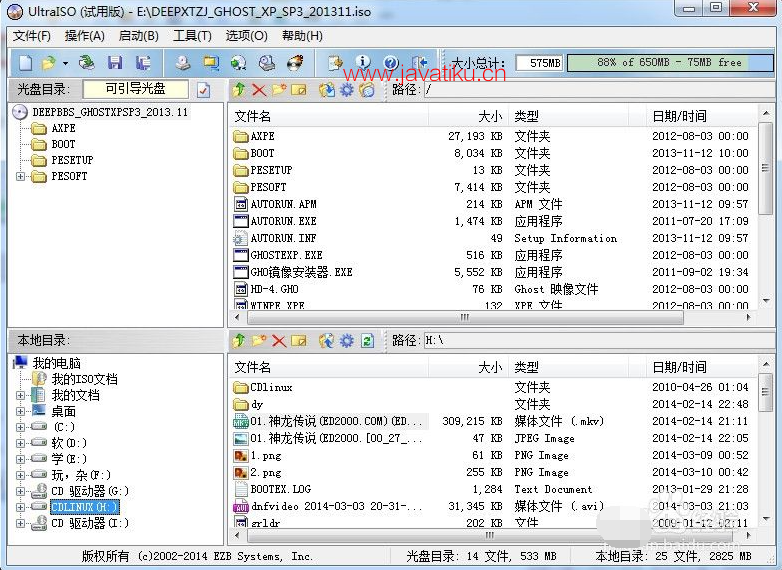Image resolution: width=782 pixels, height=570 pixels.
Task: Select the GHOSTEXP.EXE file row
Action: [x=491, y=255]
